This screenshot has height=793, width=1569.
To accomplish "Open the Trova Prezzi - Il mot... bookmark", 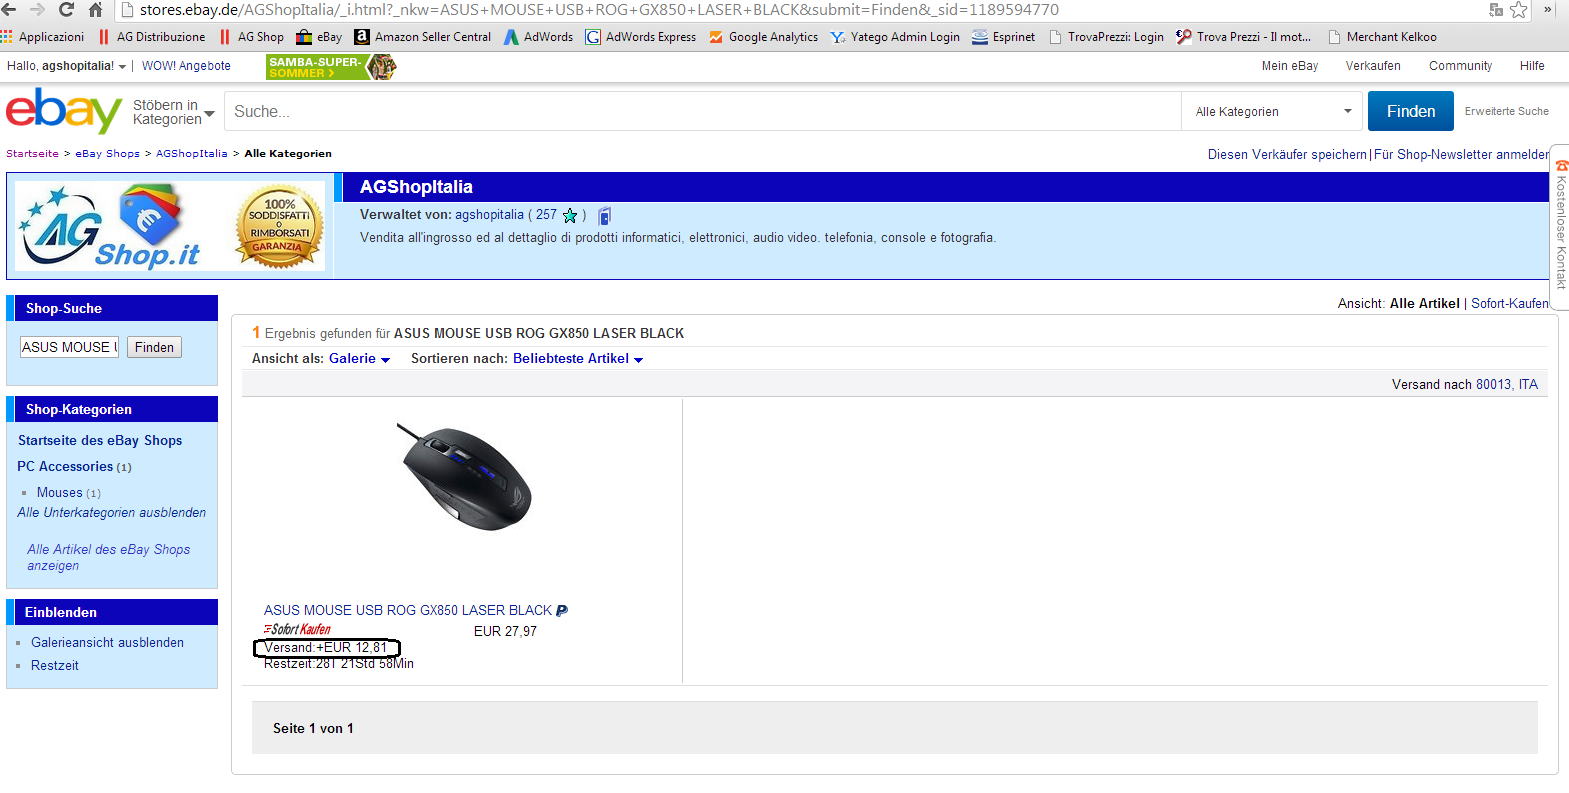I will [x=1244, y=37].
